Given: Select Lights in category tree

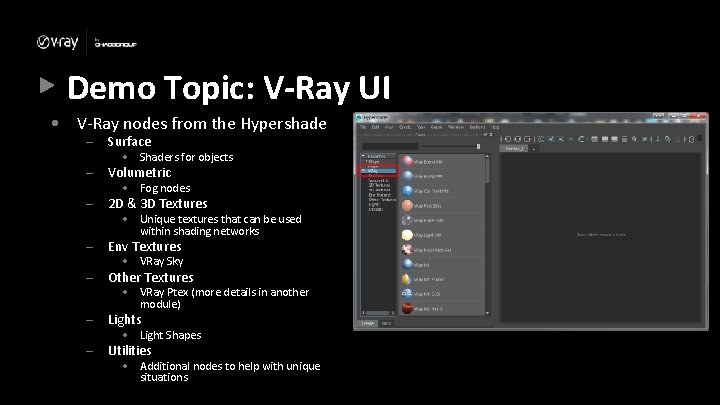Looking at the screenshot, I should (x=374, y=205).
